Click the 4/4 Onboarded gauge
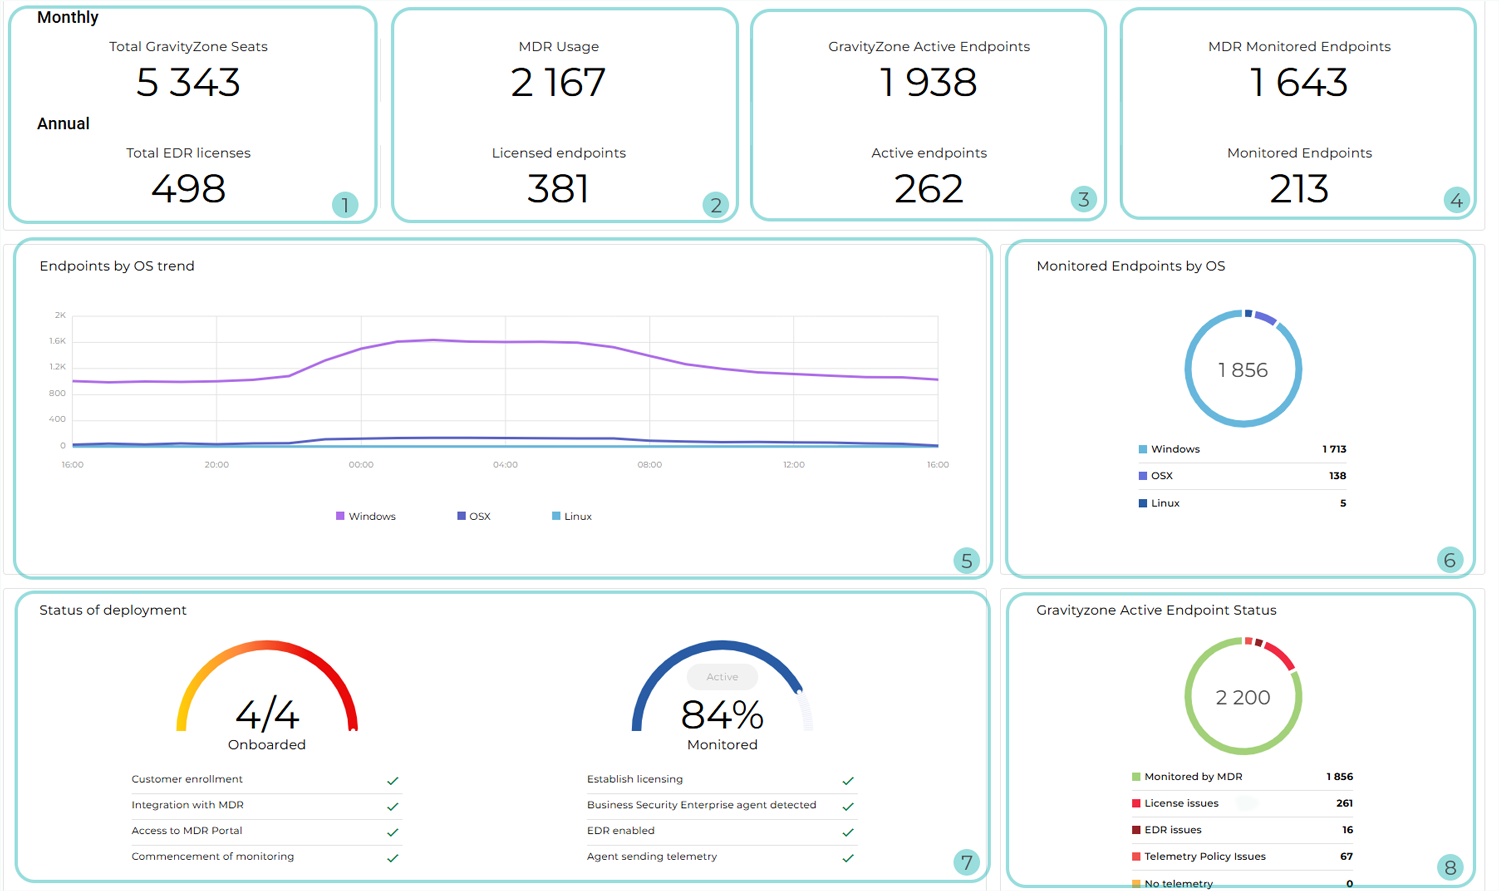The width and height of the screenshot is (1499, 891). (x=267, y=700)
